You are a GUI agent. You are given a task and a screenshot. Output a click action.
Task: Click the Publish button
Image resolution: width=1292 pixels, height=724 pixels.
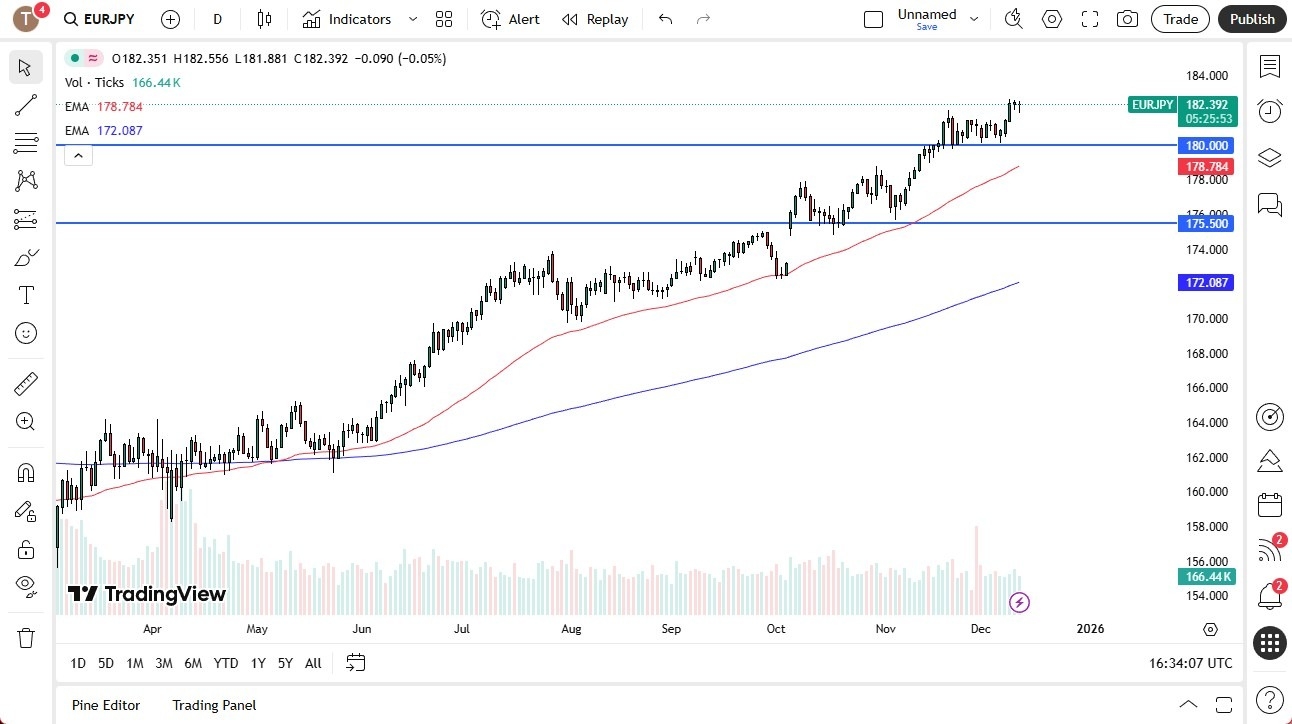[1251, 19]
